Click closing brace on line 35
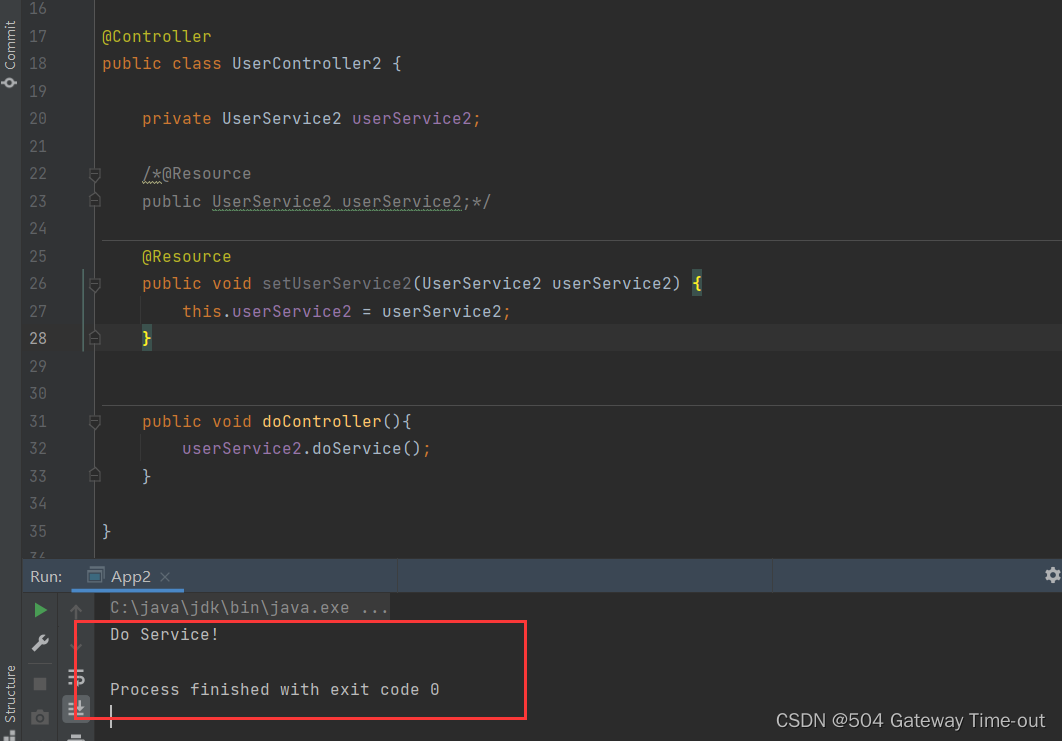Screen dimensions: 1062x741 (106, 532)
